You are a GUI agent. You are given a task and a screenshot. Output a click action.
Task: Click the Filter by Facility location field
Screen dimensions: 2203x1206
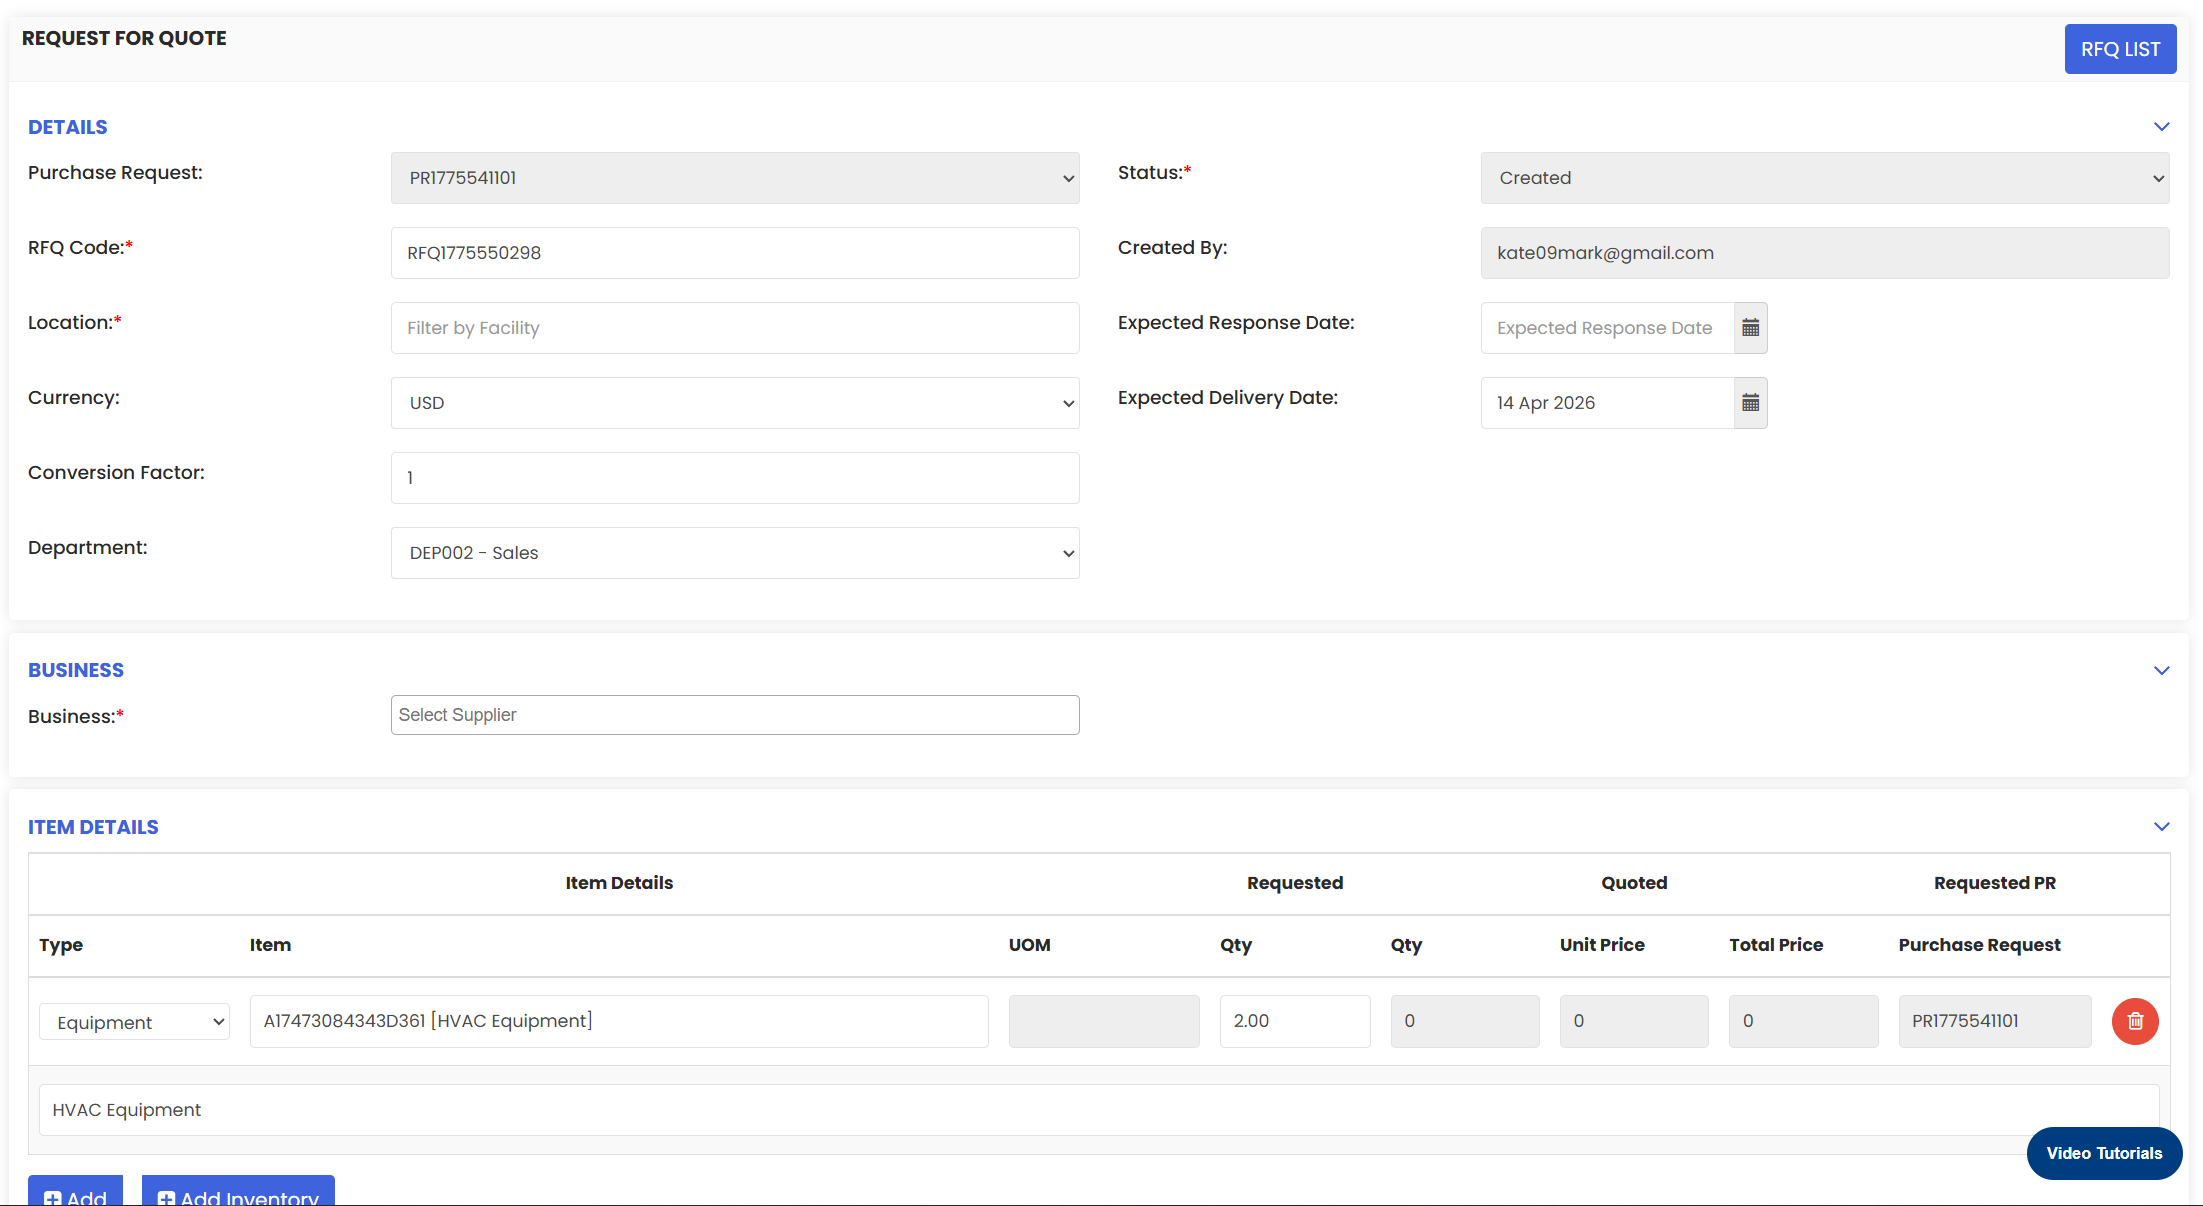point(734,328)
